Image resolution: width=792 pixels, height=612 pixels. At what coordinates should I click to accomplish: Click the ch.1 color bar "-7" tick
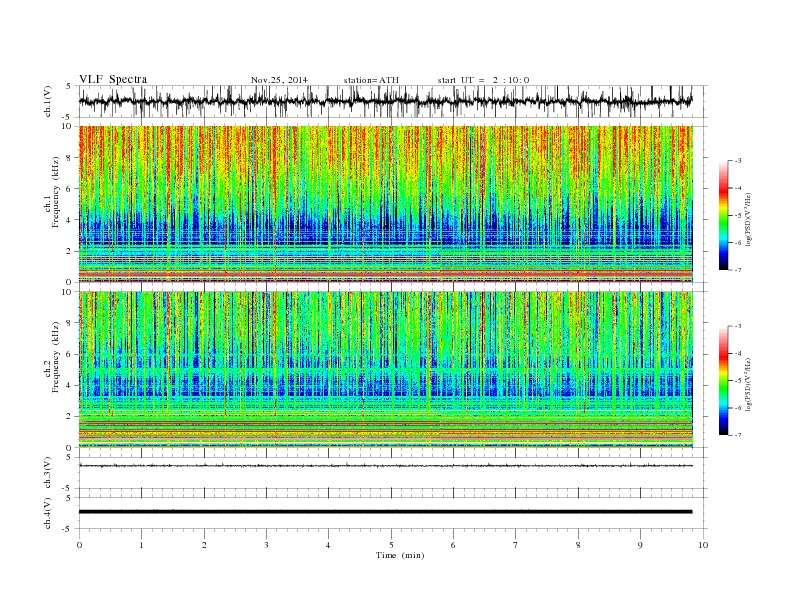tap(738, 270)
